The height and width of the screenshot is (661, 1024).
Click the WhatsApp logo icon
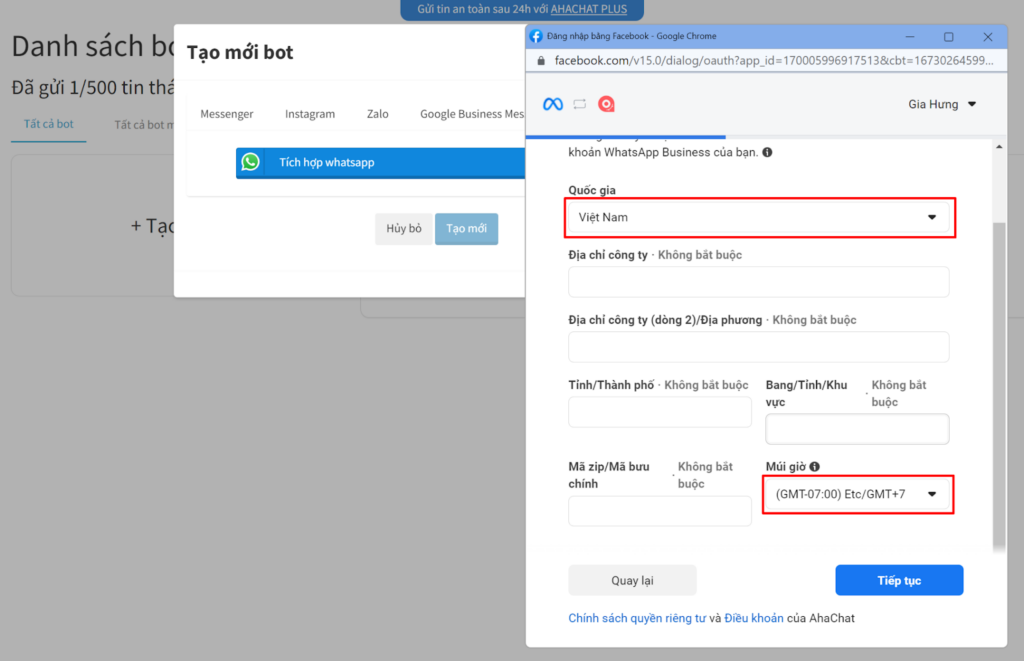(251, 162)
